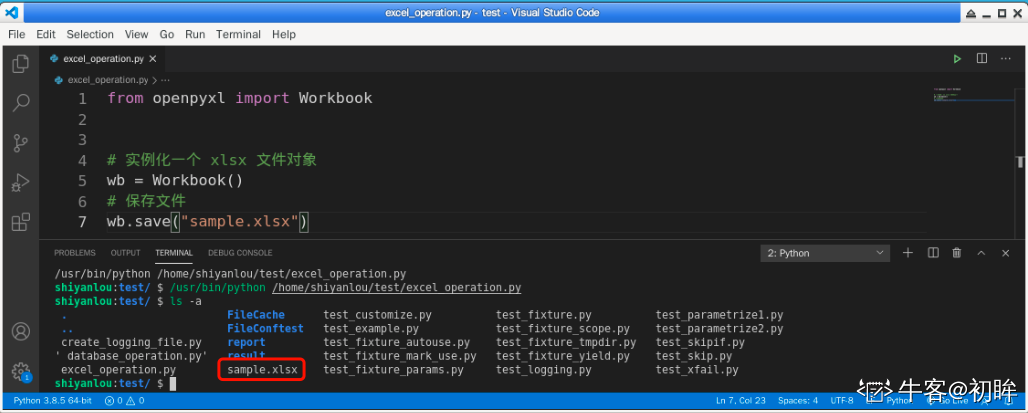The width and height of the screenshot is (1028, 413).
Task: Open the Selection menu
Action: point(90,34)
